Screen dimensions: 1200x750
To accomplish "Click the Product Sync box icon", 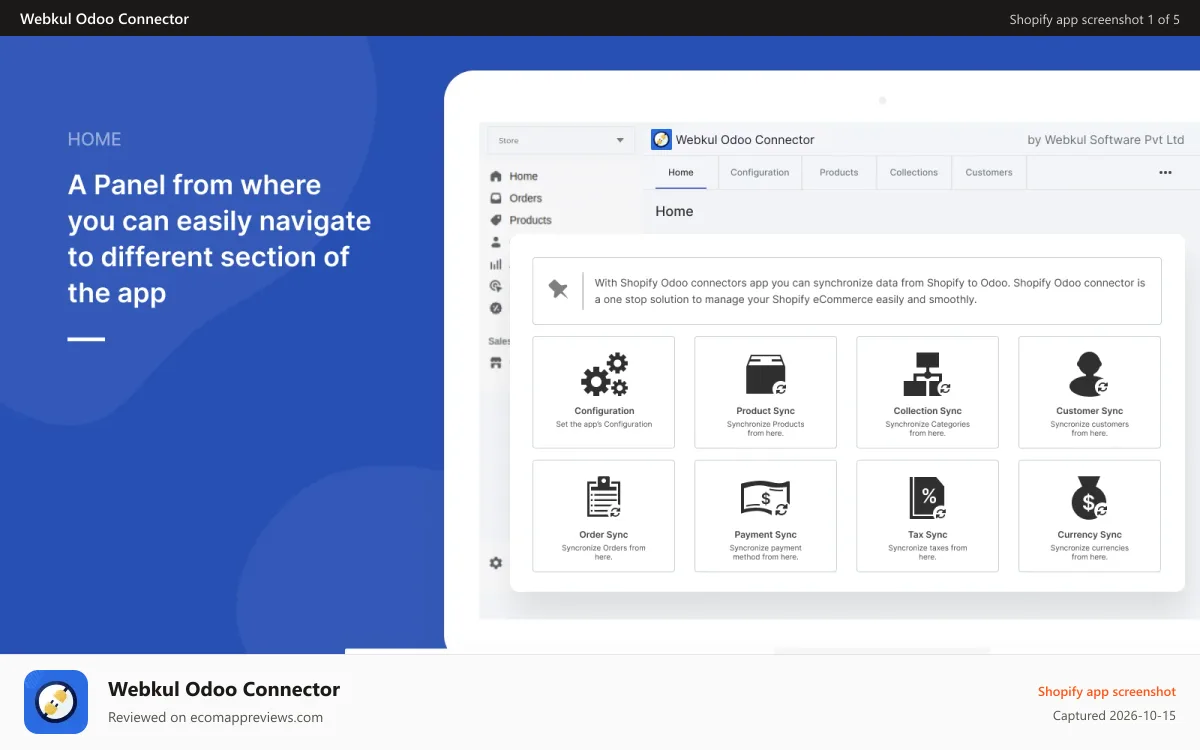I will 766,375.
